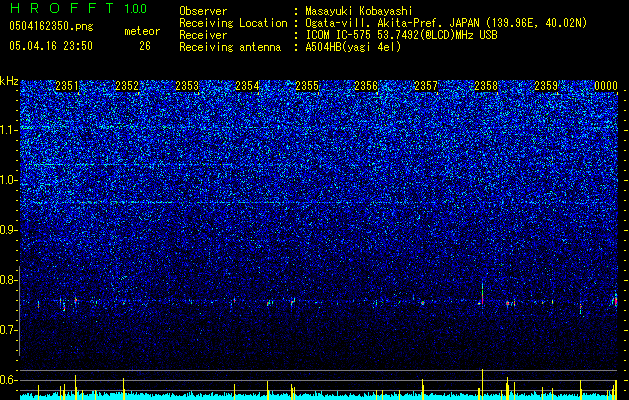Screen dimensions: 629x400
Task: Click the 2356 time marker
Action: (x=366, y=86)
